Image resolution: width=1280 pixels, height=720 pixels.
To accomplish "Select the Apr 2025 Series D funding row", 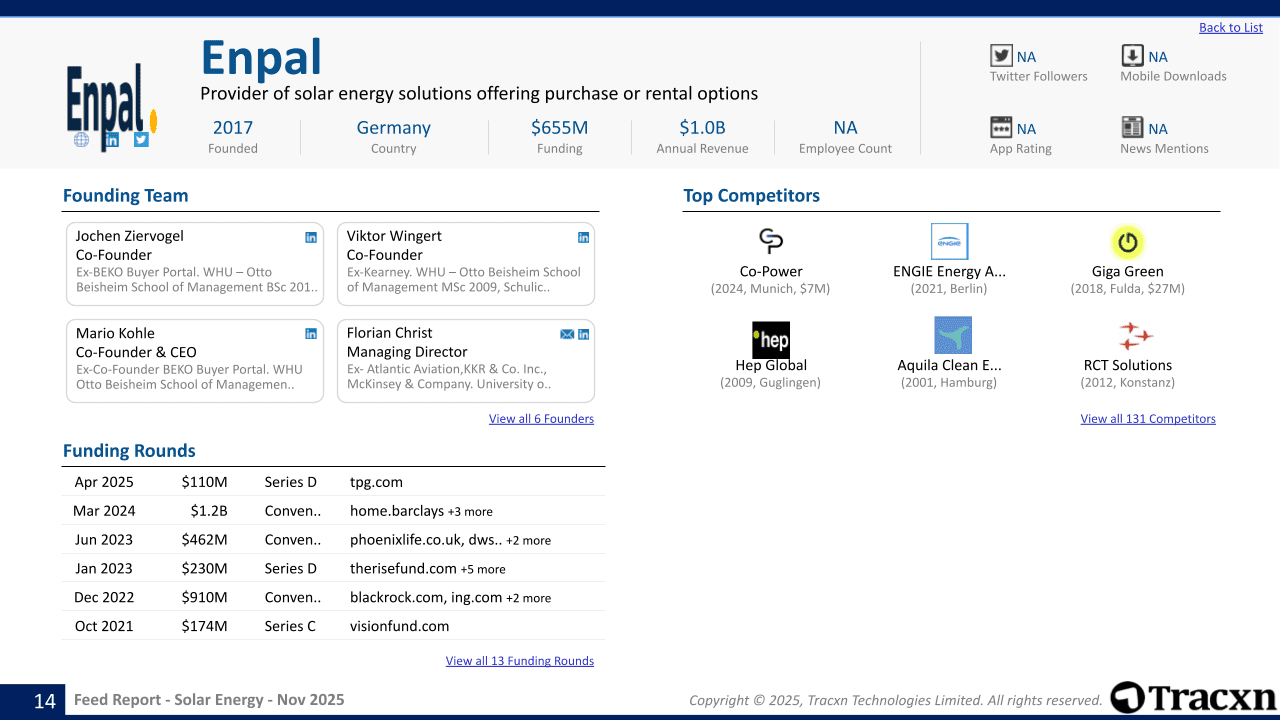I will (x=333, y=482).
